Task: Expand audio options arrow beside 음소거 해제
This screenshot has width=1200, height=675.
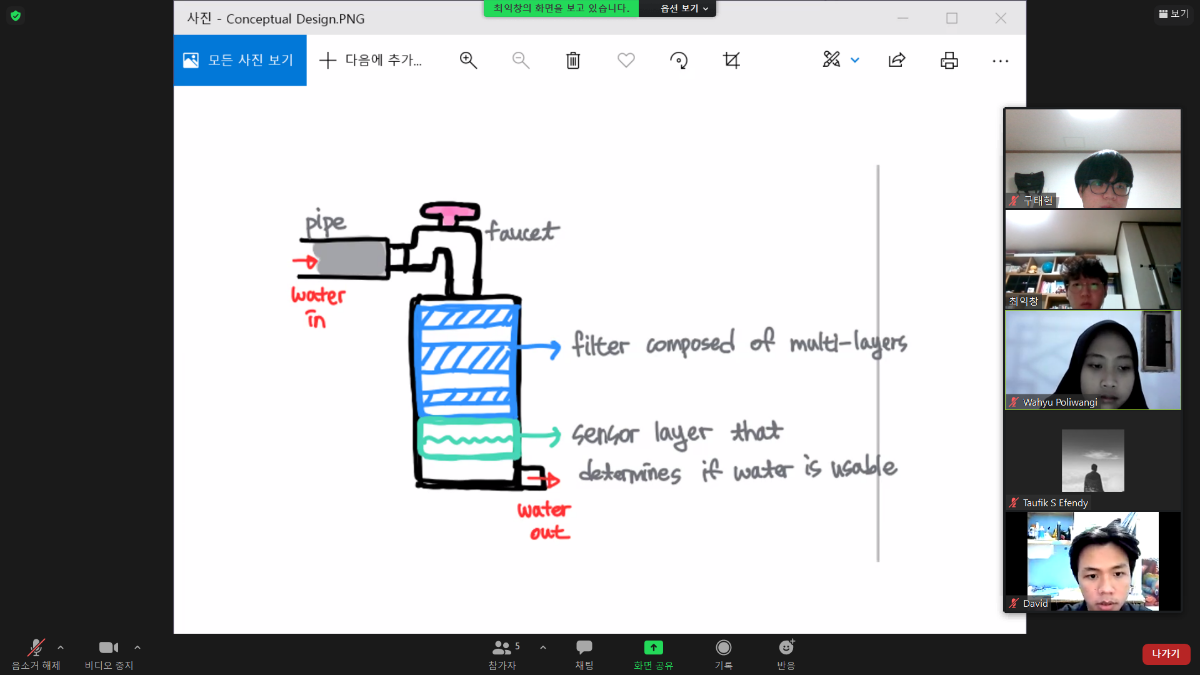Action: tap(60, 647)
